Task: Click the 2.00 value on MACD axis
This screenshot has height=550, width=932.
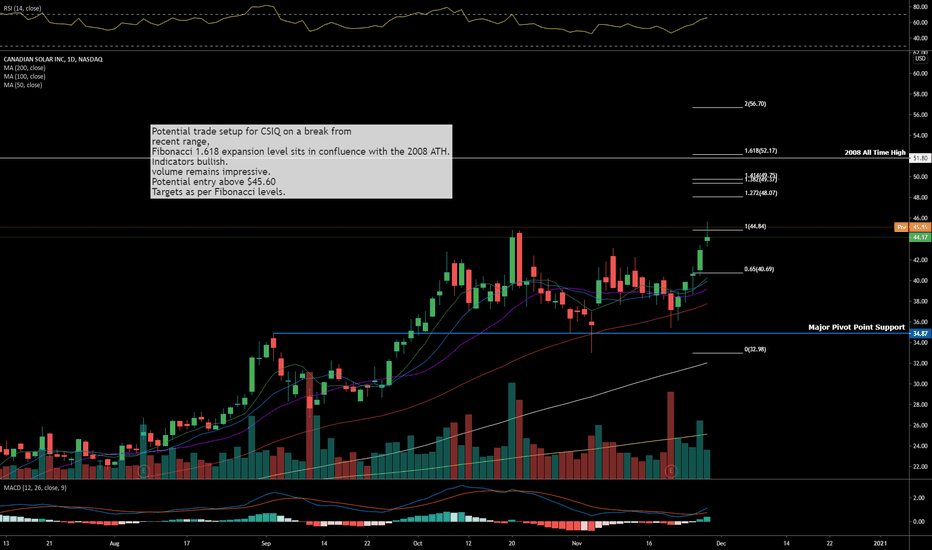Action: (x=920, y=498)
